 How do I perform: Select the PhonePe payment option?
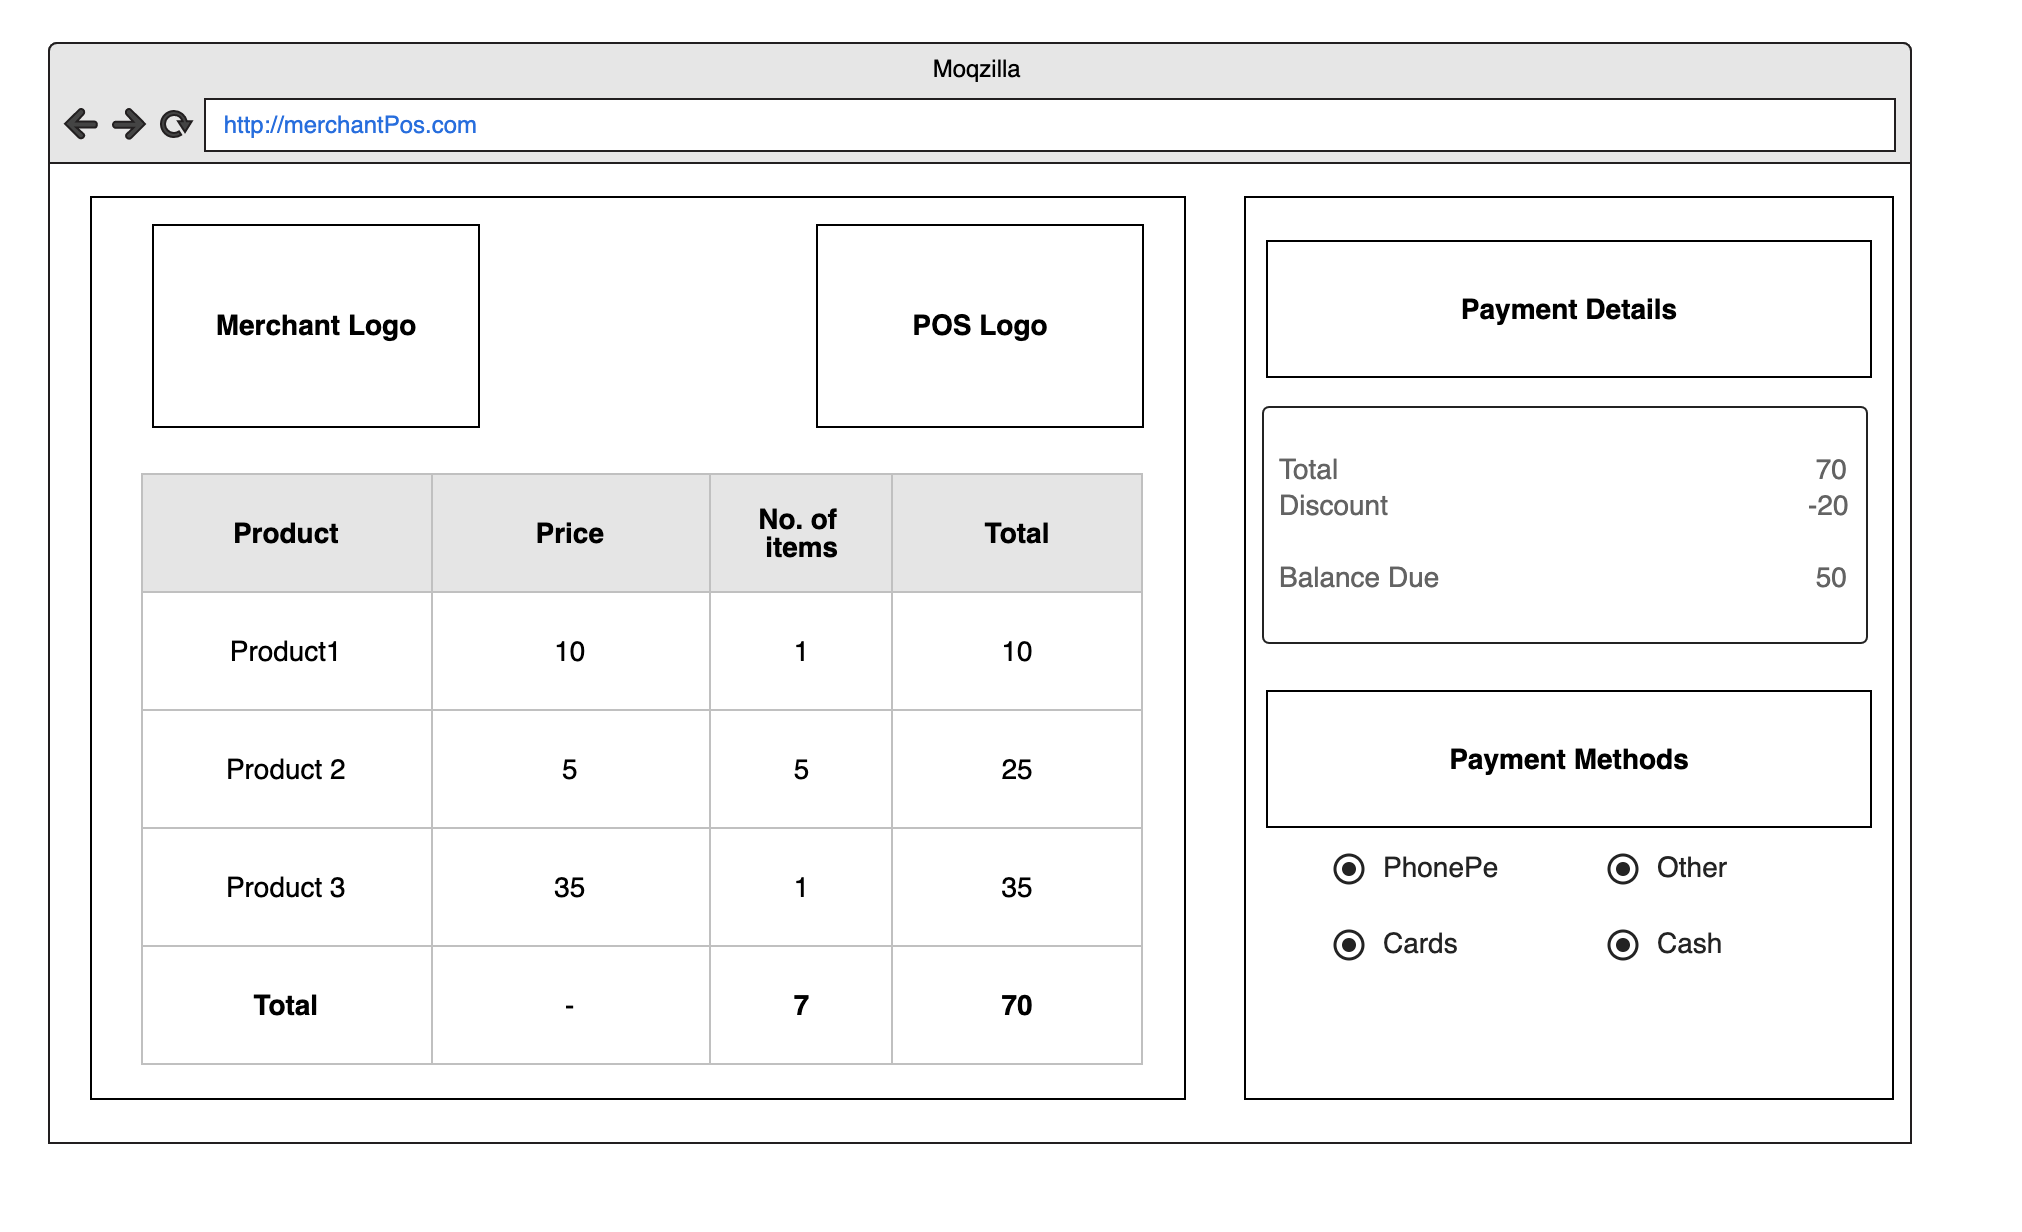coord(1349,868)
